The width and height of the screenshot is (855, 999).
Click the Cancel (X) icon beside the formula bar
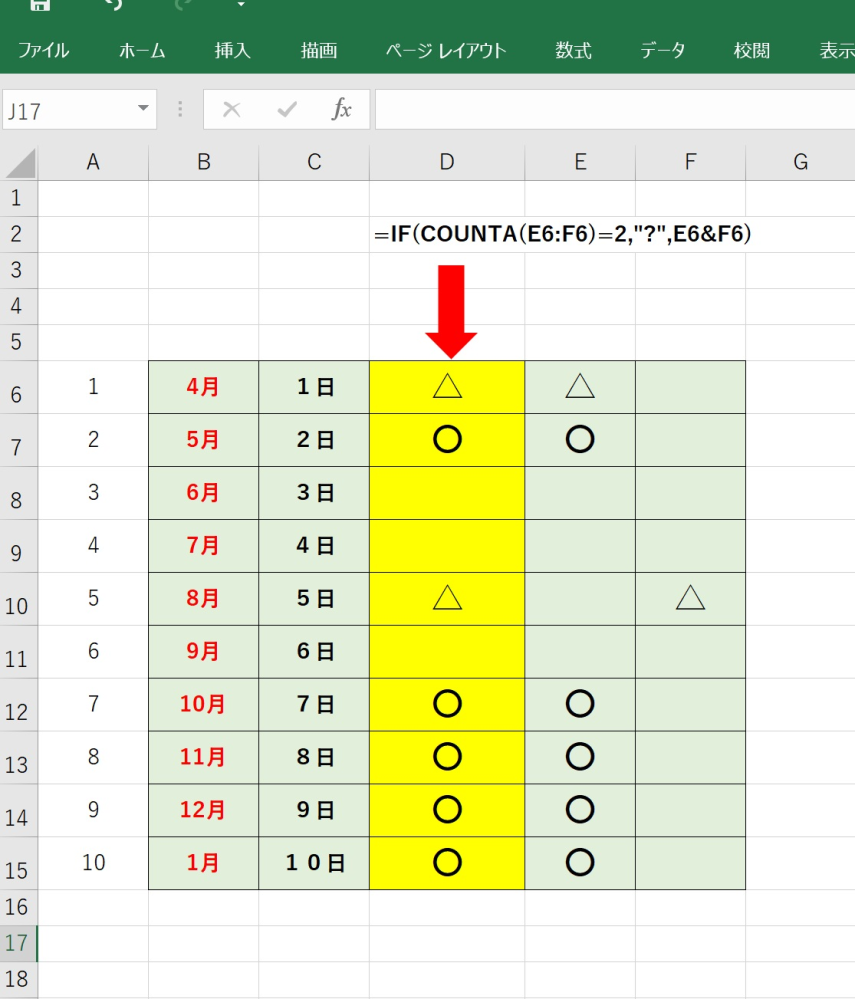[232, 110]
